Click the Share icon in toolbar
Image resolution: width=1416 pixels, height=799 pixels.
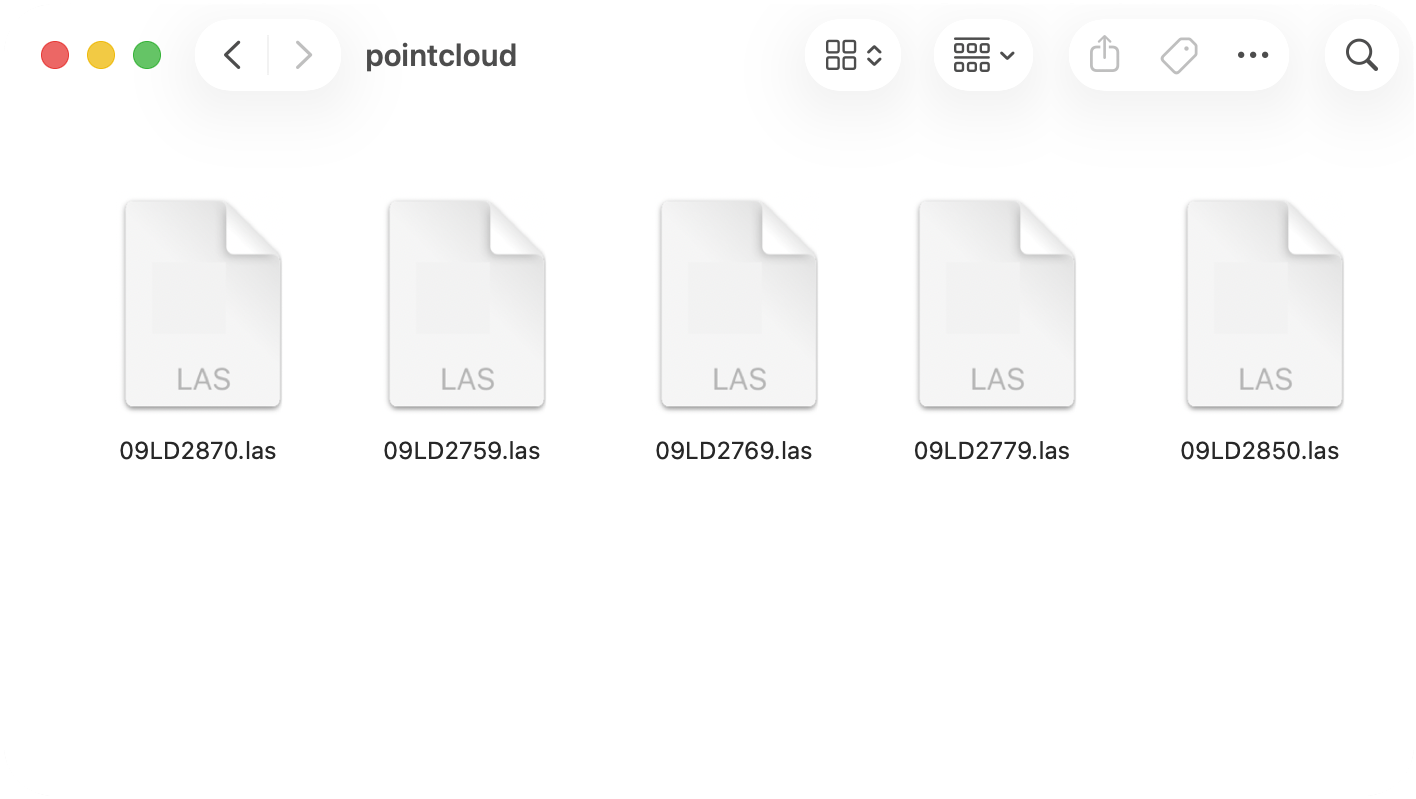[1104, 54]
